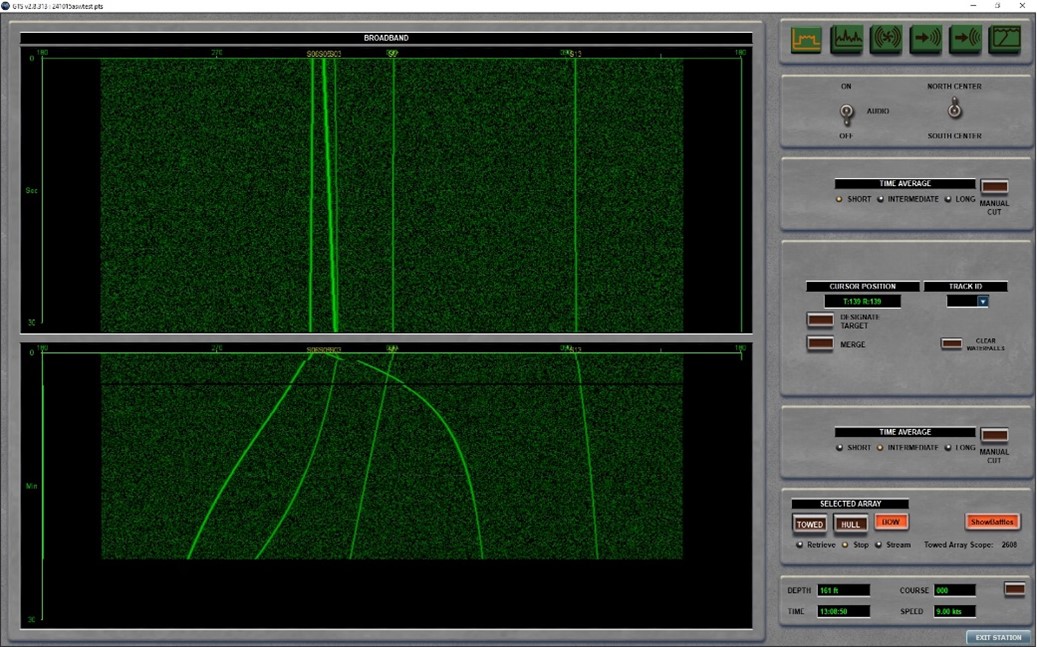Click the SPEED readout field
The height and width of the screenshot is (647, 1037).
coord(954,612)
